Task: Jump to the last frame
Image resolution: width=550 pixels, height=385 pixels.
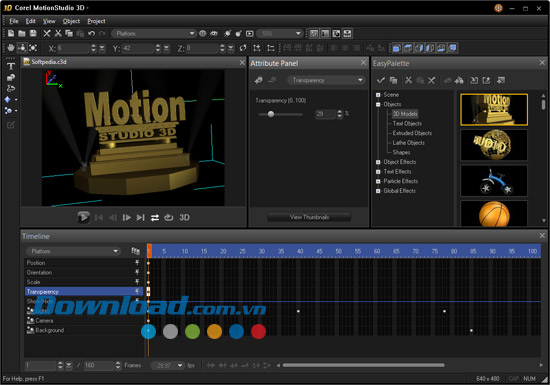Action: pos(141,218)
